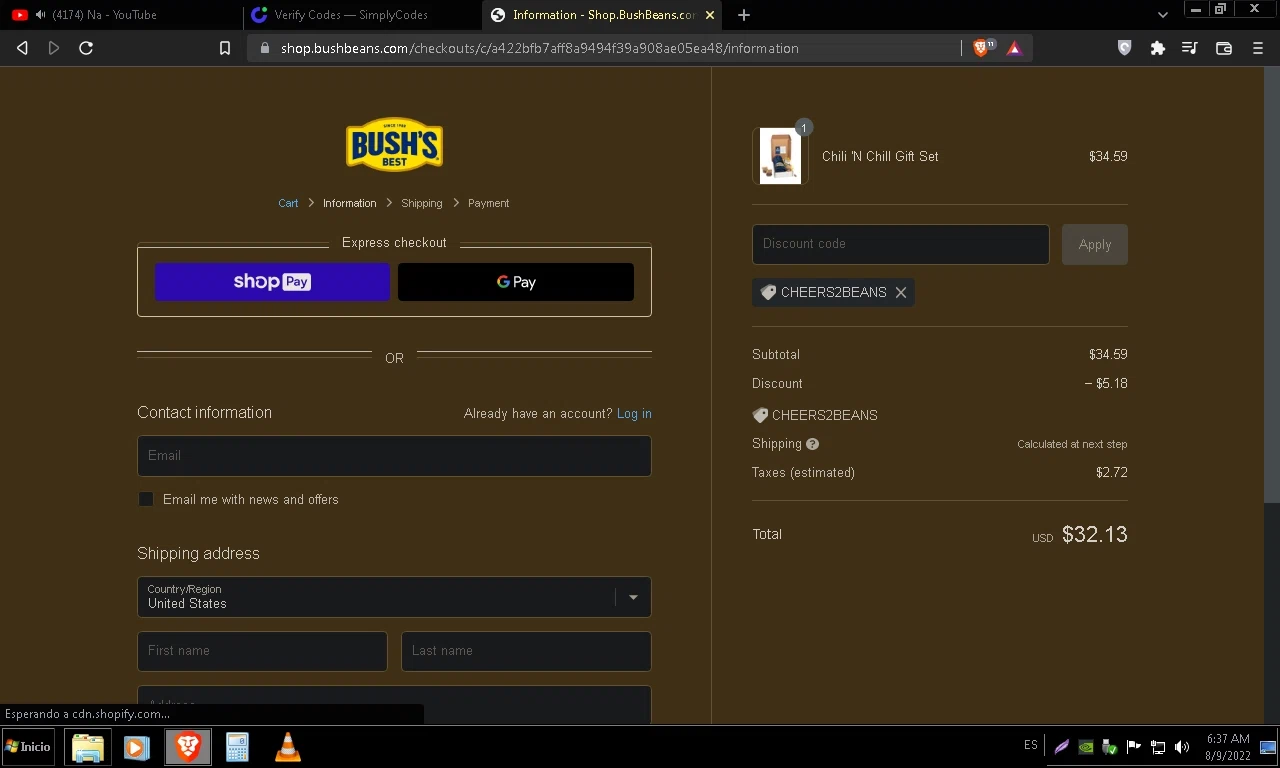
Task: Tick Email me with news and offers
Action: [x=146, y=499]
